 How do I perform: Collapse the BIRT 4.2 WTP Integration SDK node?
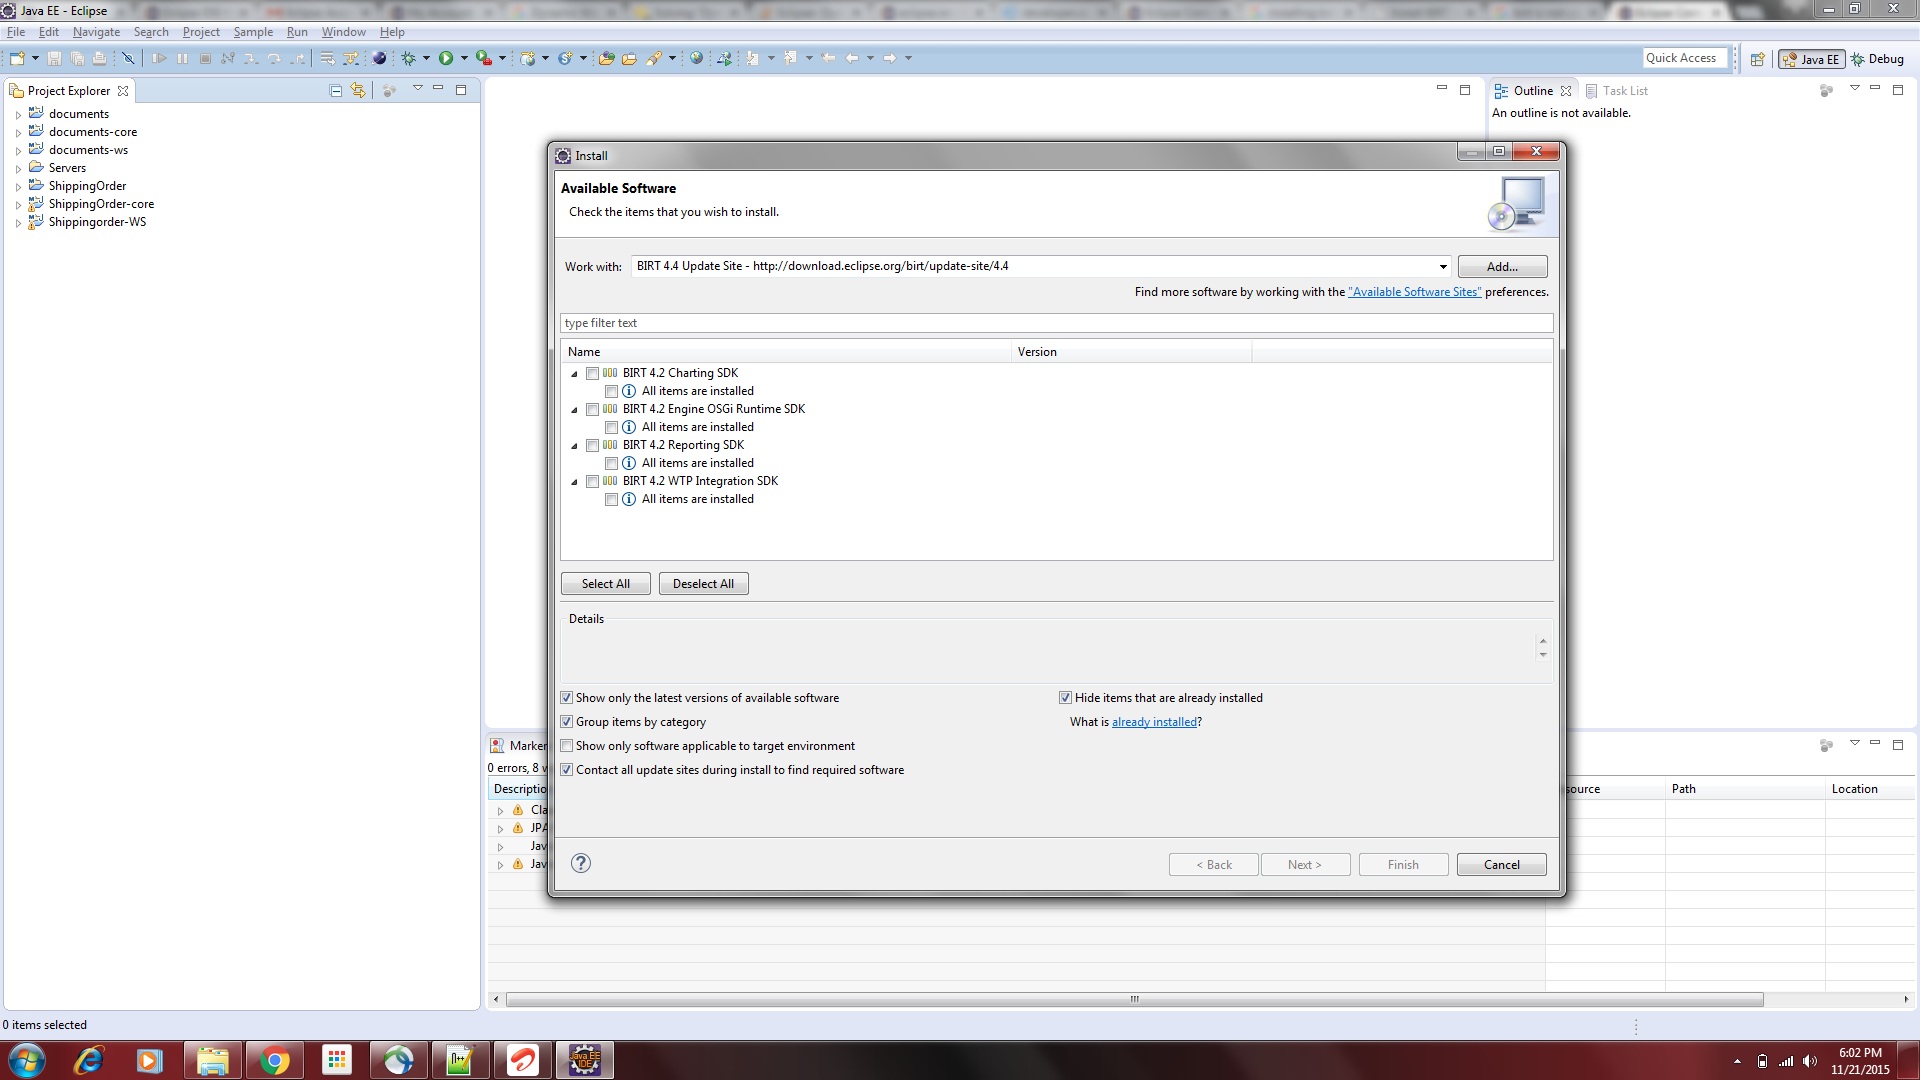[x=574, y=482]
